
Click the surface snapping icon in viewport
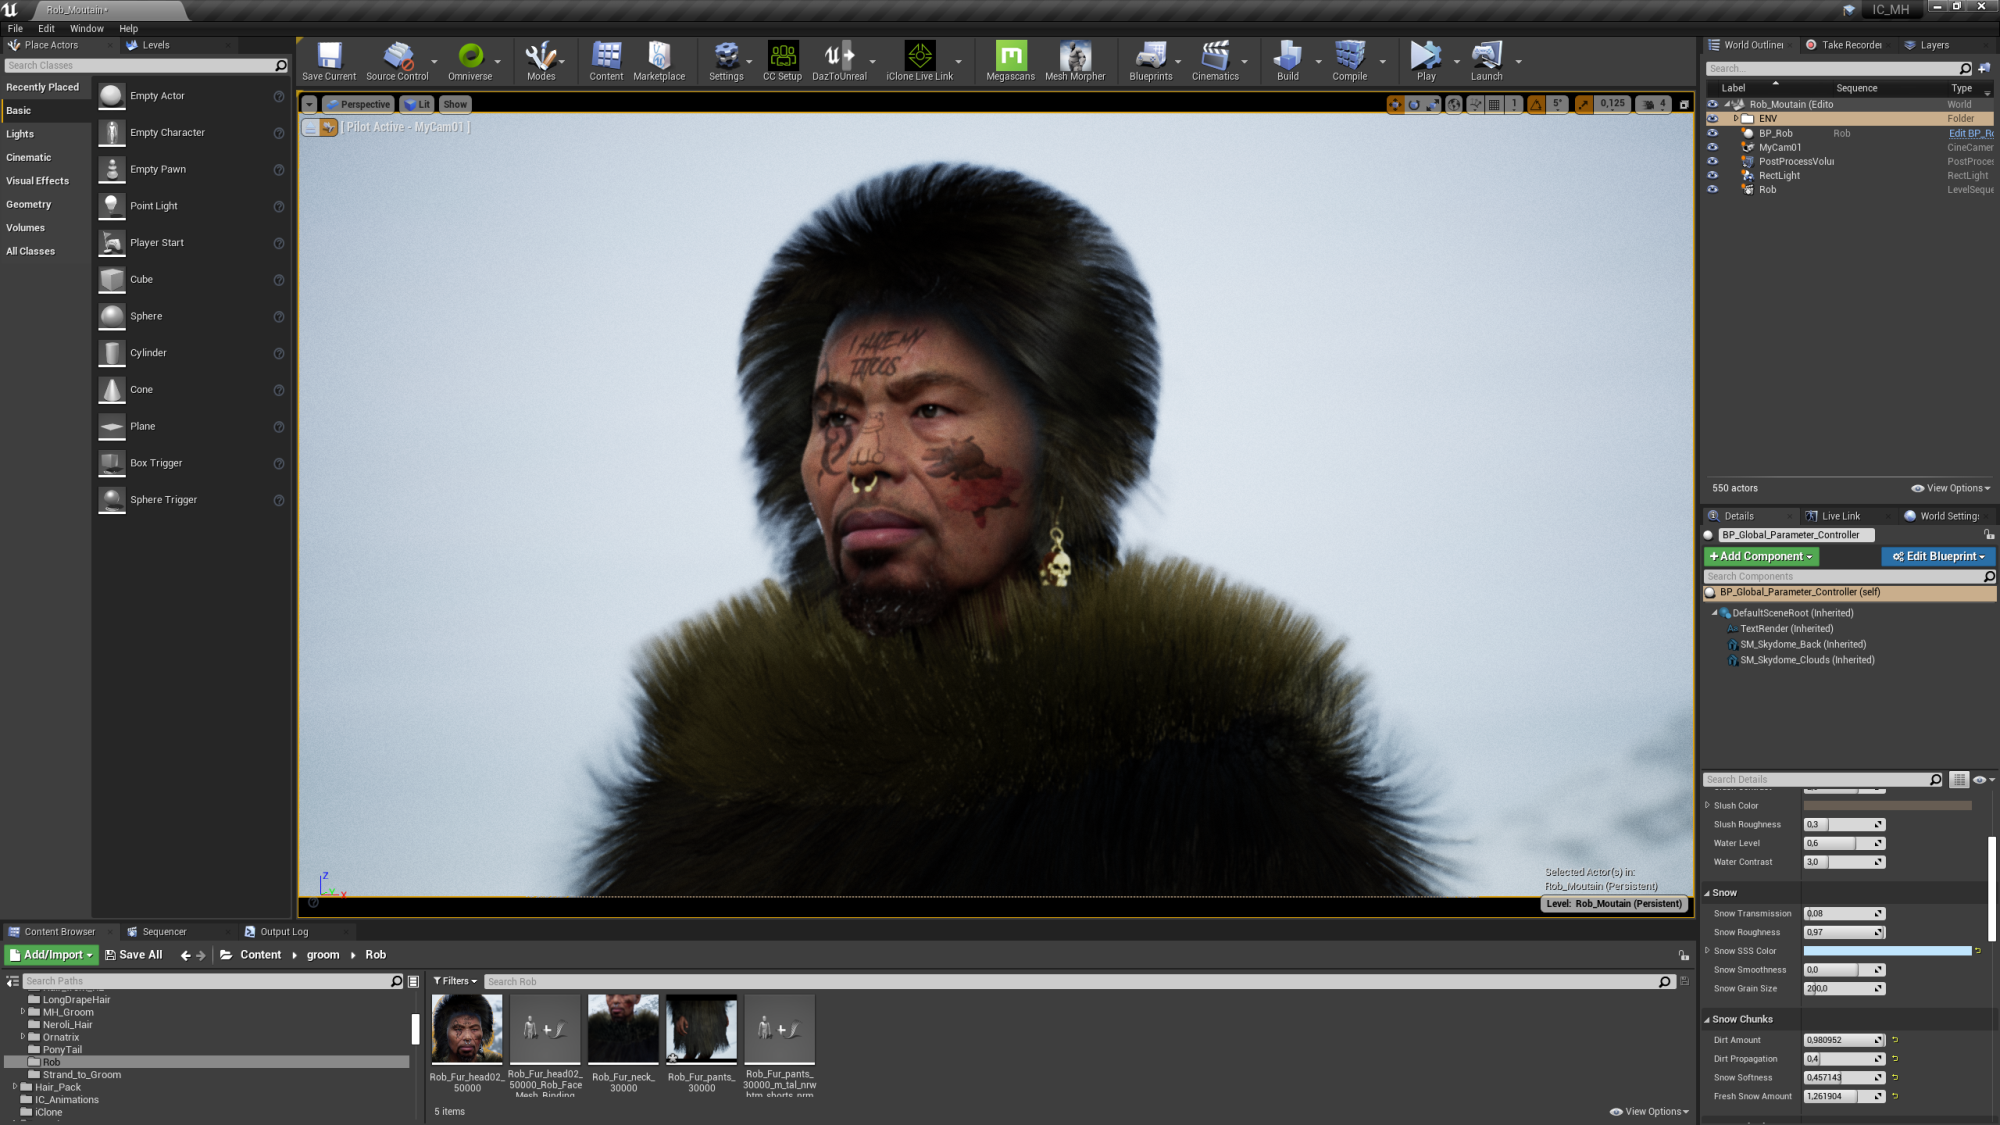coord(1475,104)
